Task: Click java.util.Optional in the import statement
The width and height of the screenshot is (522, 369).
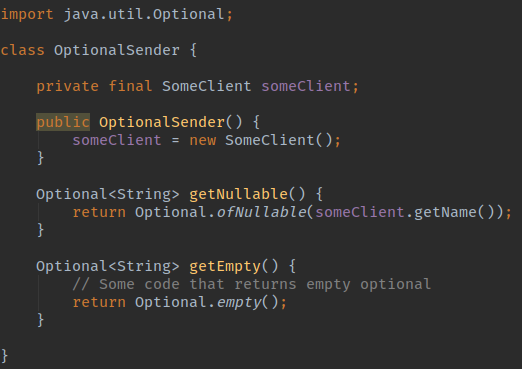Action: (144, 14)
